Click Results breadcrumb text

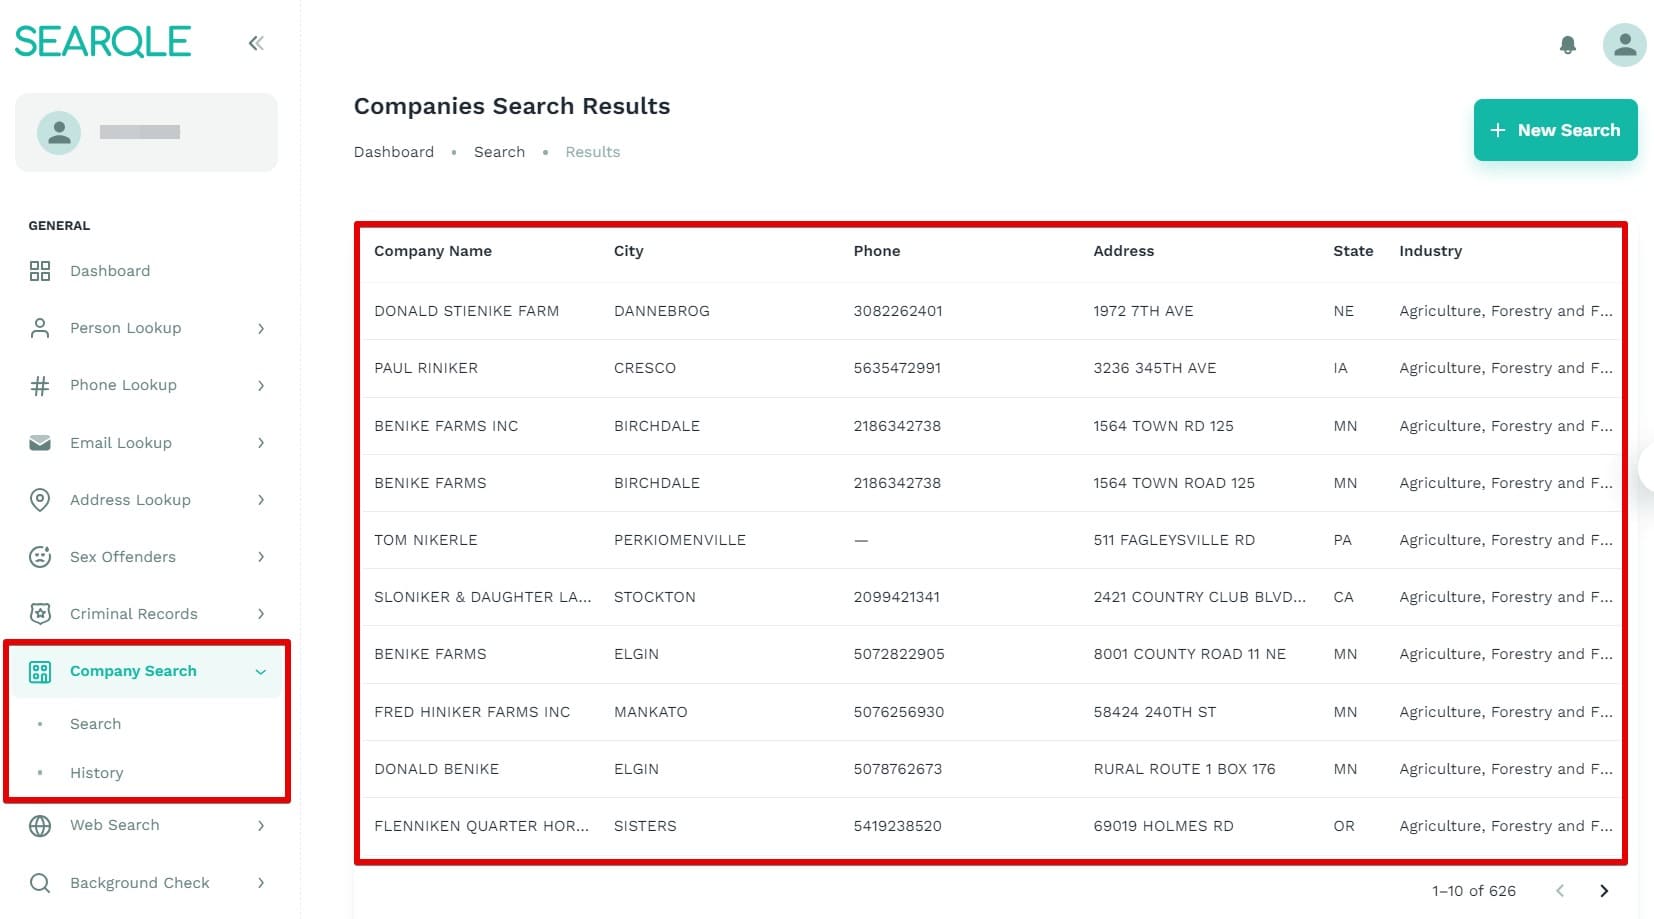pyautogui.click(x=593, y=152)
